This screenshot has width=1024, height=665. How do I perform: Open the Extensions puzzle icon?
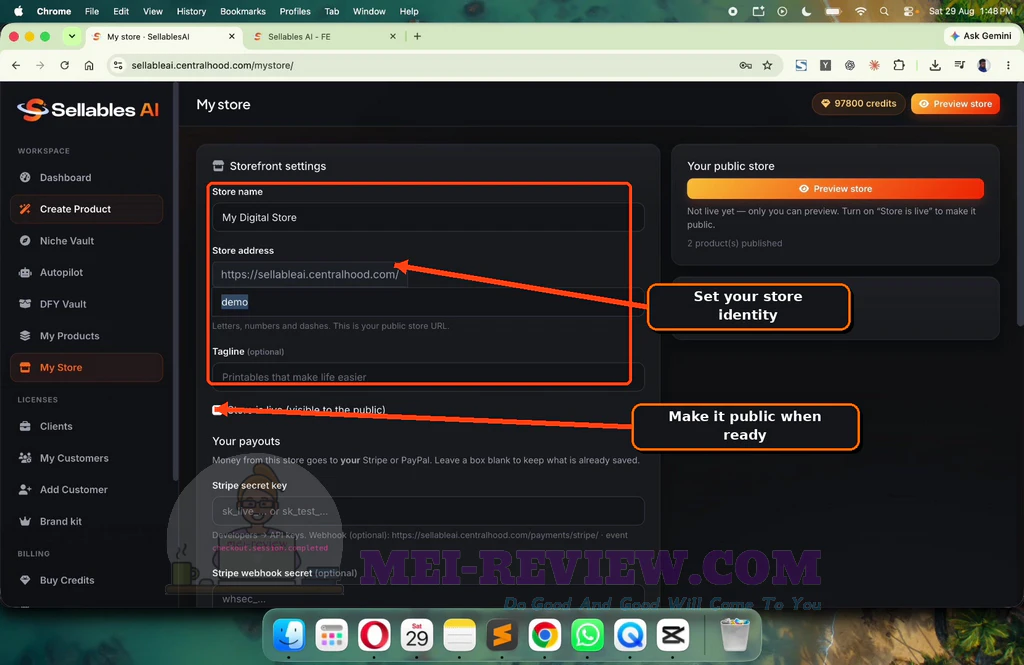(x=899, y=65)
